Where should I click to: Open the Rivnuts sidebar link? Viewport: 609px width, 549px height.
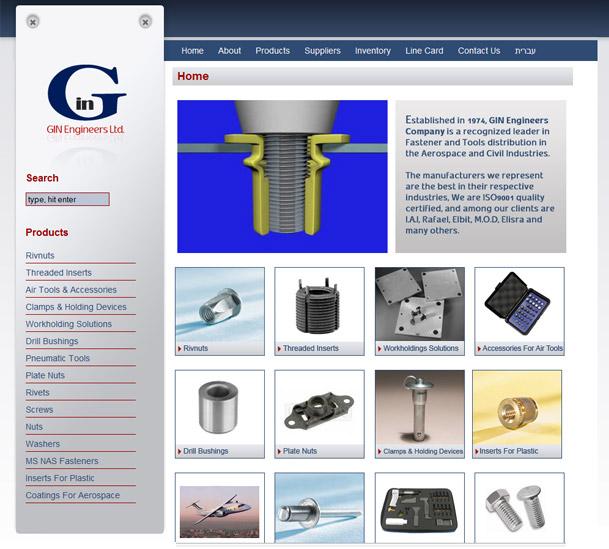40,255
